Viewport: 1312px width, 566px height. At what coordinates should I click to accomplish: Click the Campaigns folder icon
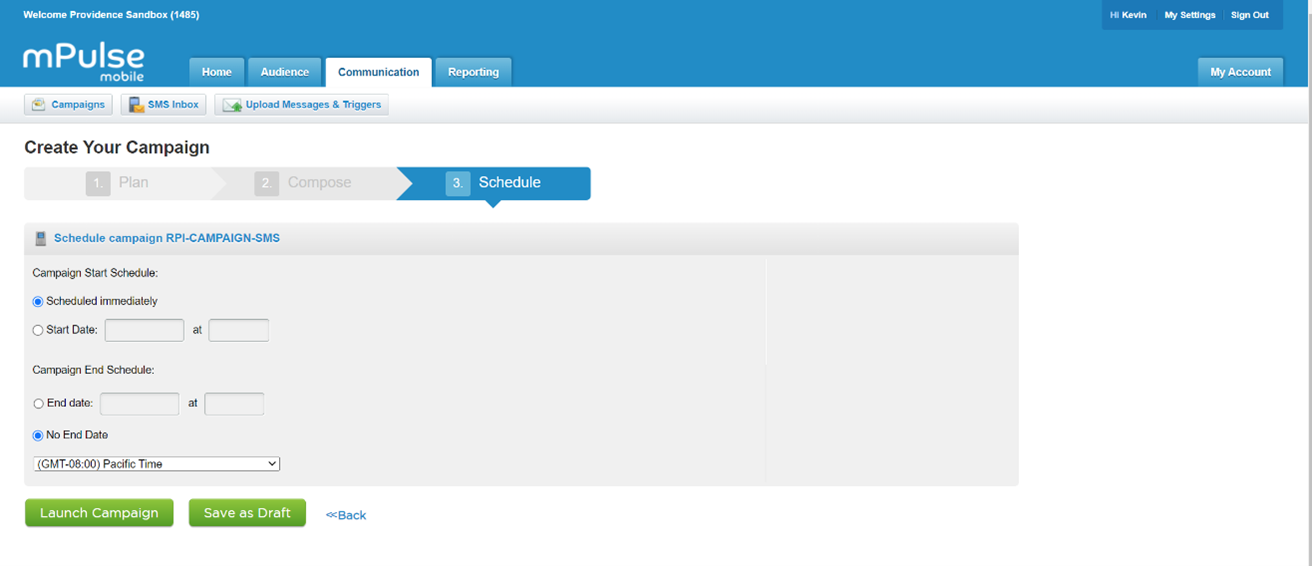click(x=38, y=105)
